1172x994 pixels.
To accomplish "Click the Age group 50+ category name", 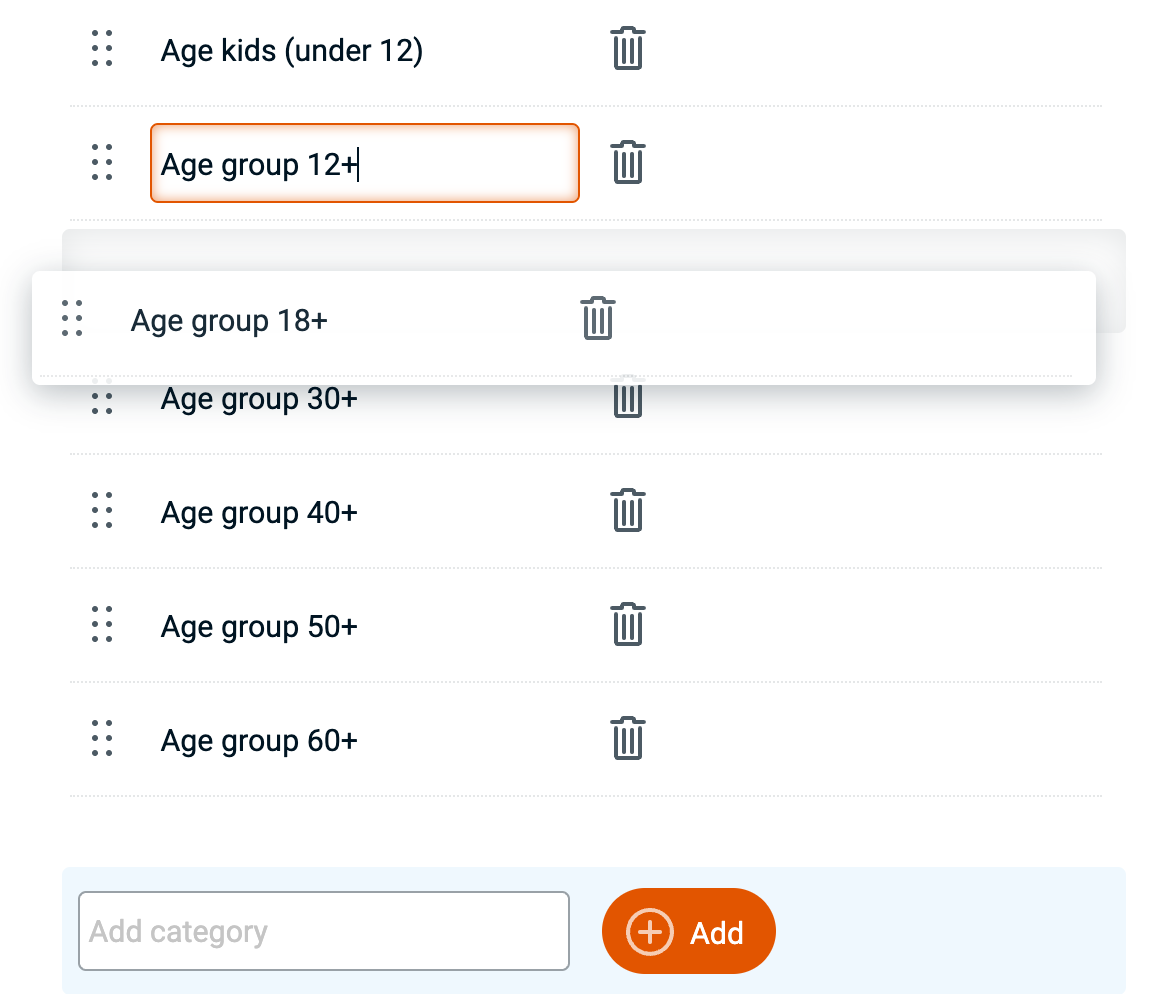I will 259,627.
